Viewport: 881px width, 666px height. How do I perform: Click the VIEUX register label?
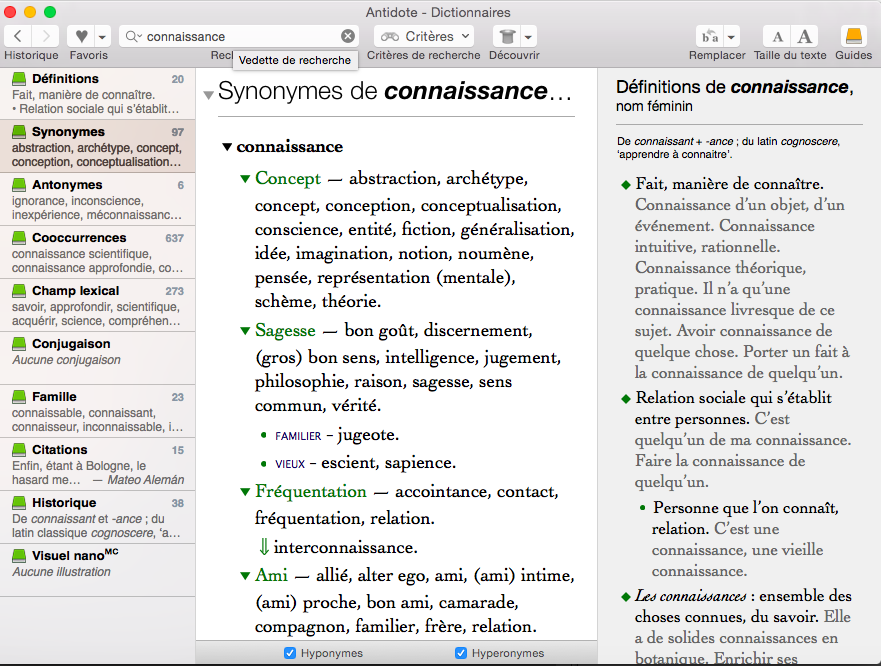[290, 464]
